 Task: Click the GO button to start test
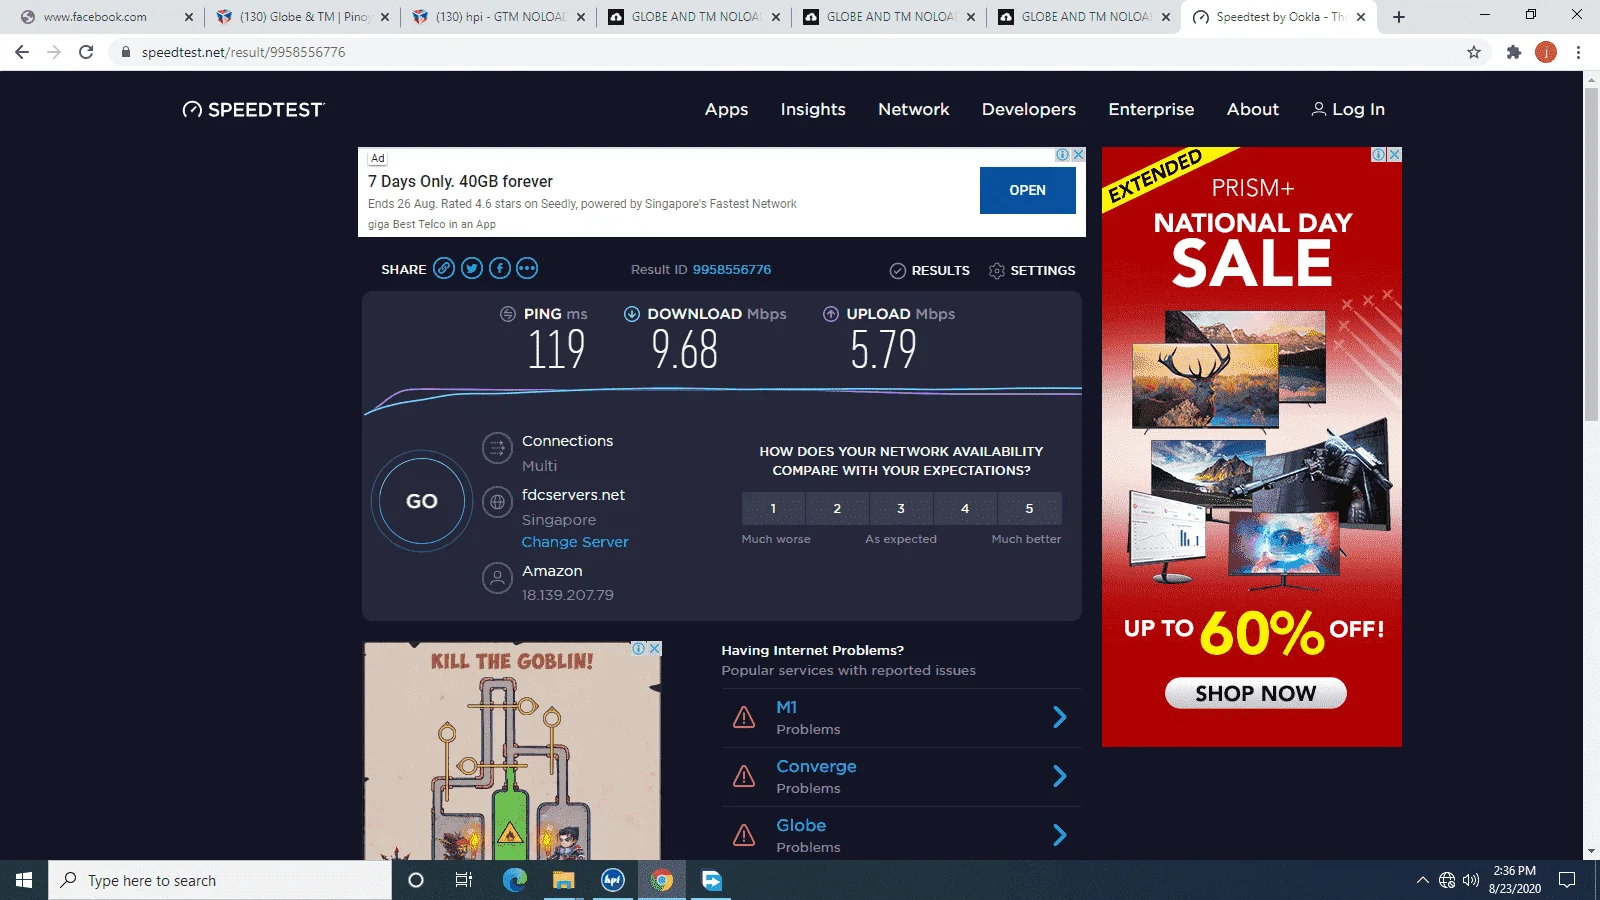(x=422, y=501)
